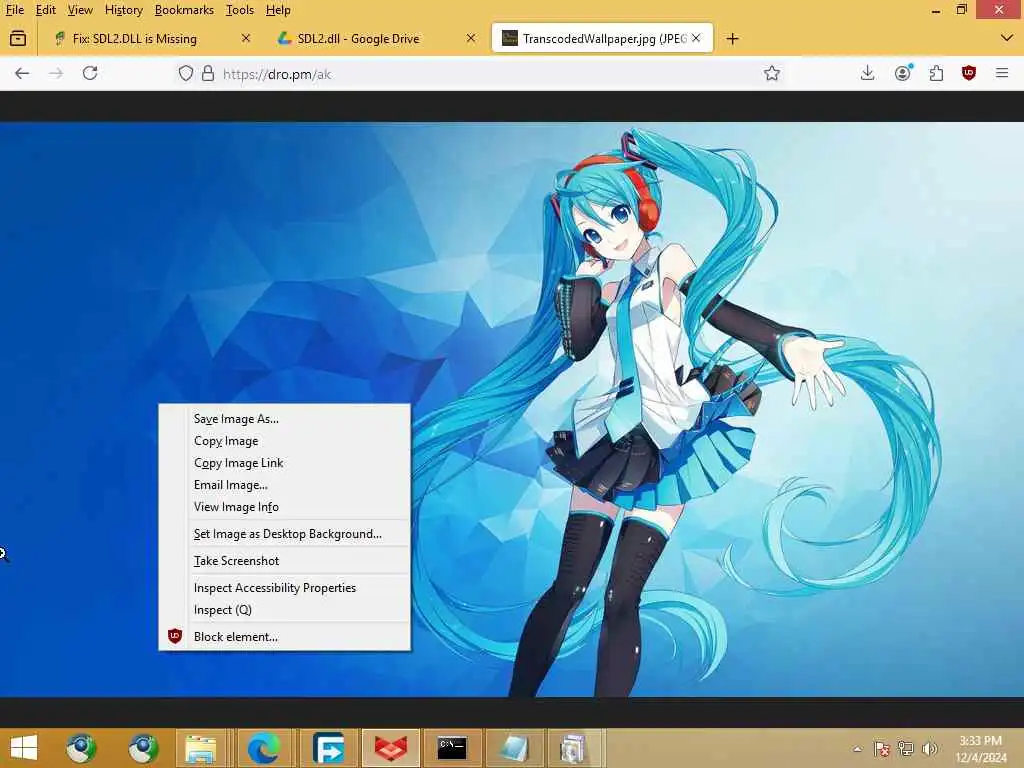Open the volume speaker tray icon
This screenshot has width=1024, height=768.
930,749
